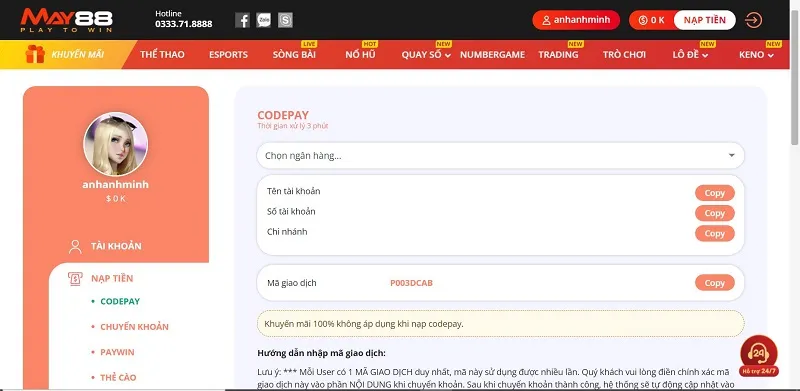Click the logout arrow icon
The image size is (800, 391).
pyautogui.click(x=754, y=20)
